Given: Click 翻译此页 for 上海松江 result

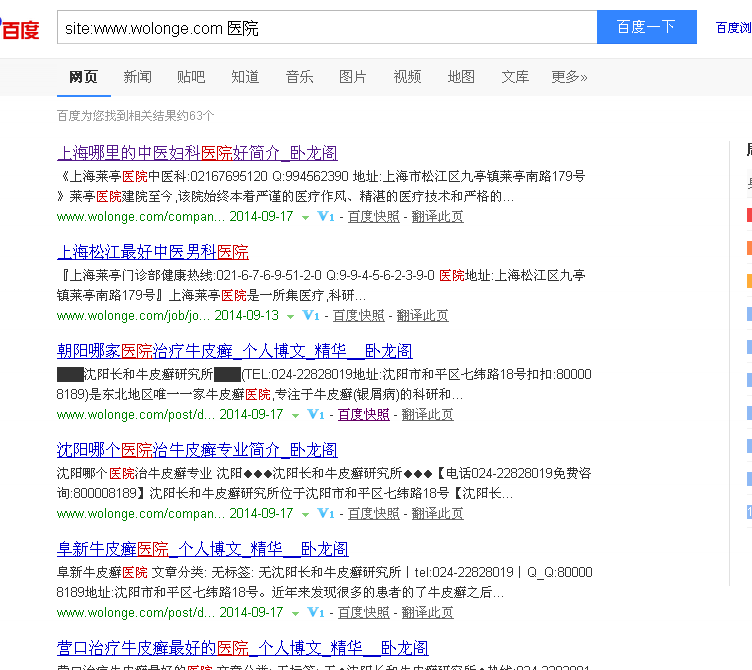Looking at the screenshot, I should [x=423, y=316].
